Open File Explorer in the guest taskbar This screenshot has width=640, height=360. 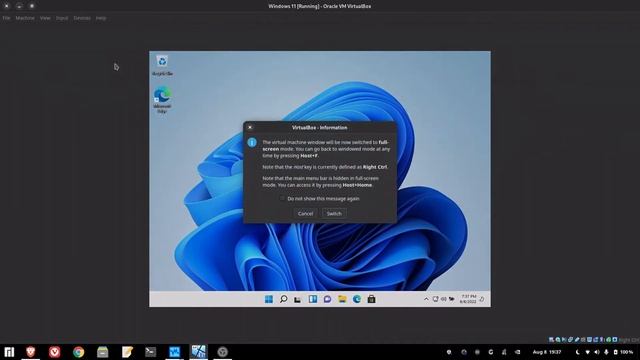(x=342, y=299)
